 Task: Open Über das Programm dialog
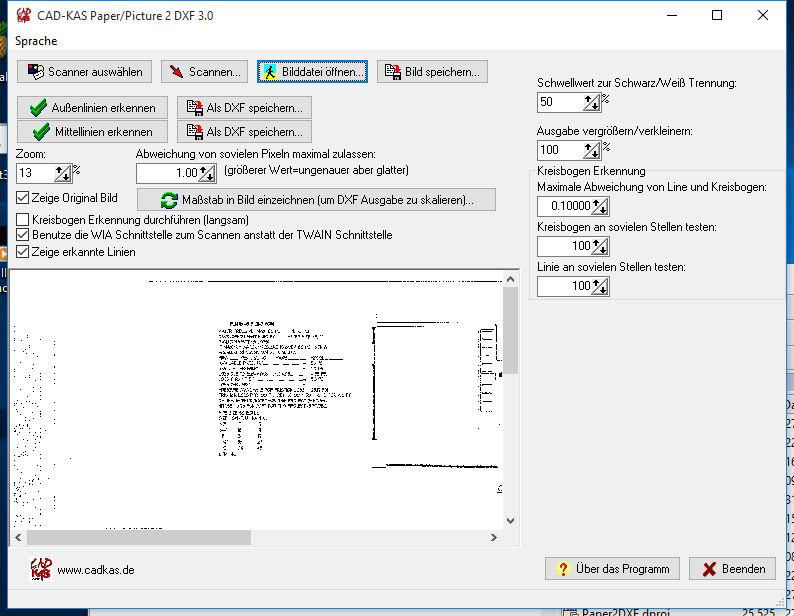(x=612, y=569)
